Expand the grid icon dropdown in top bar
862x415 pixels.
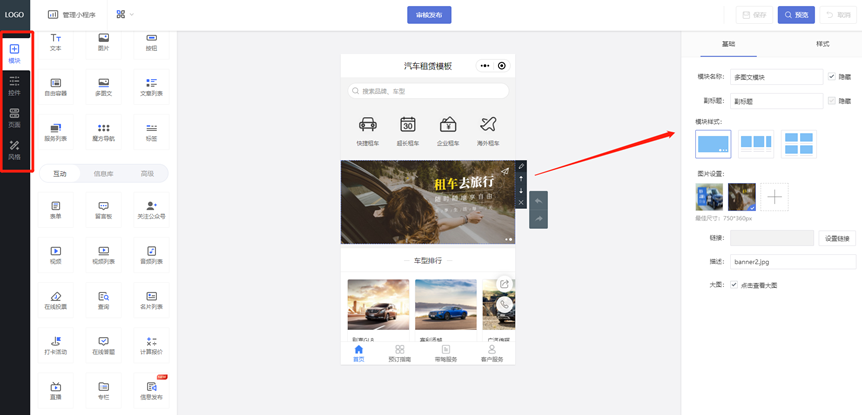[x=125, y=14]
